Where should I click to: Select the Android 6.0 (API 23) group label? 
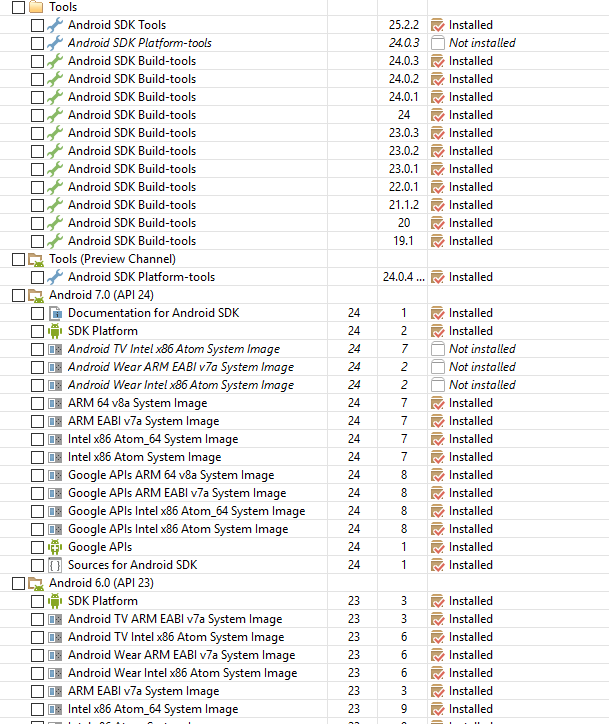(102, 583)
